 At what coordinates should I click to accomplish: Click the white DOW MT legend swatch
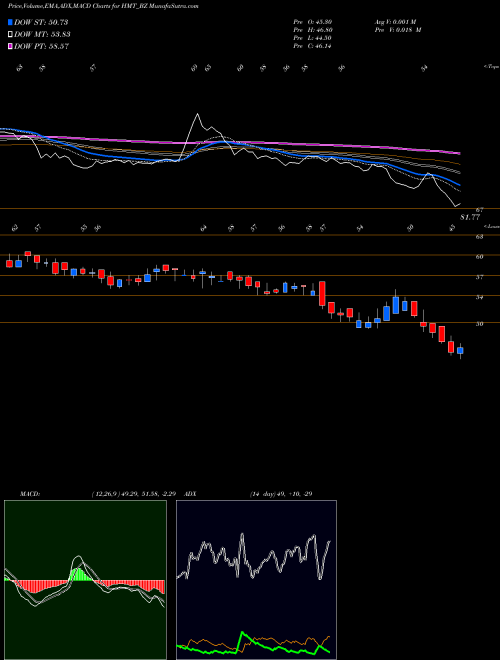pos(11,34)
